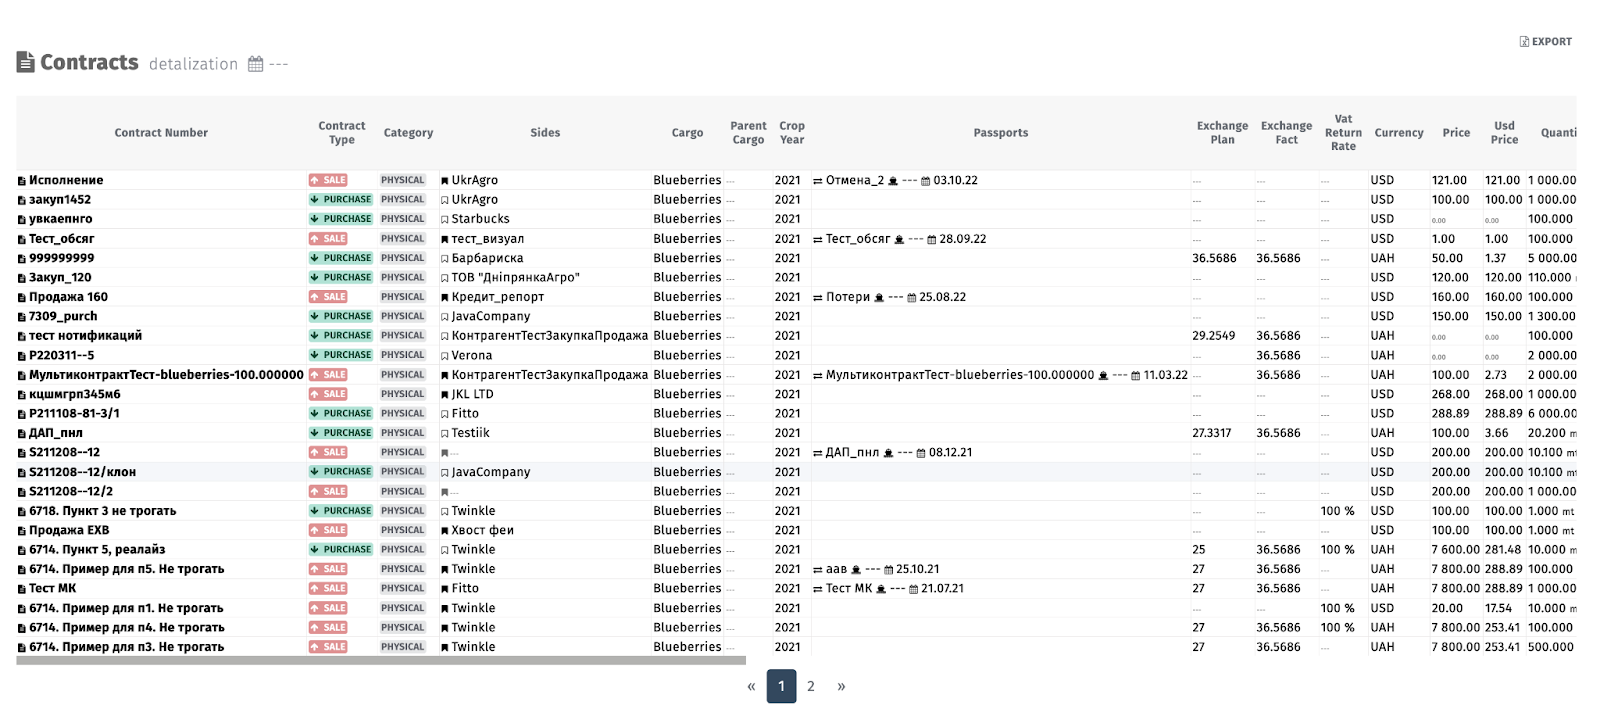Open contract Продажа 160
Screen dimensions: 1600x723
pos(68,297)
